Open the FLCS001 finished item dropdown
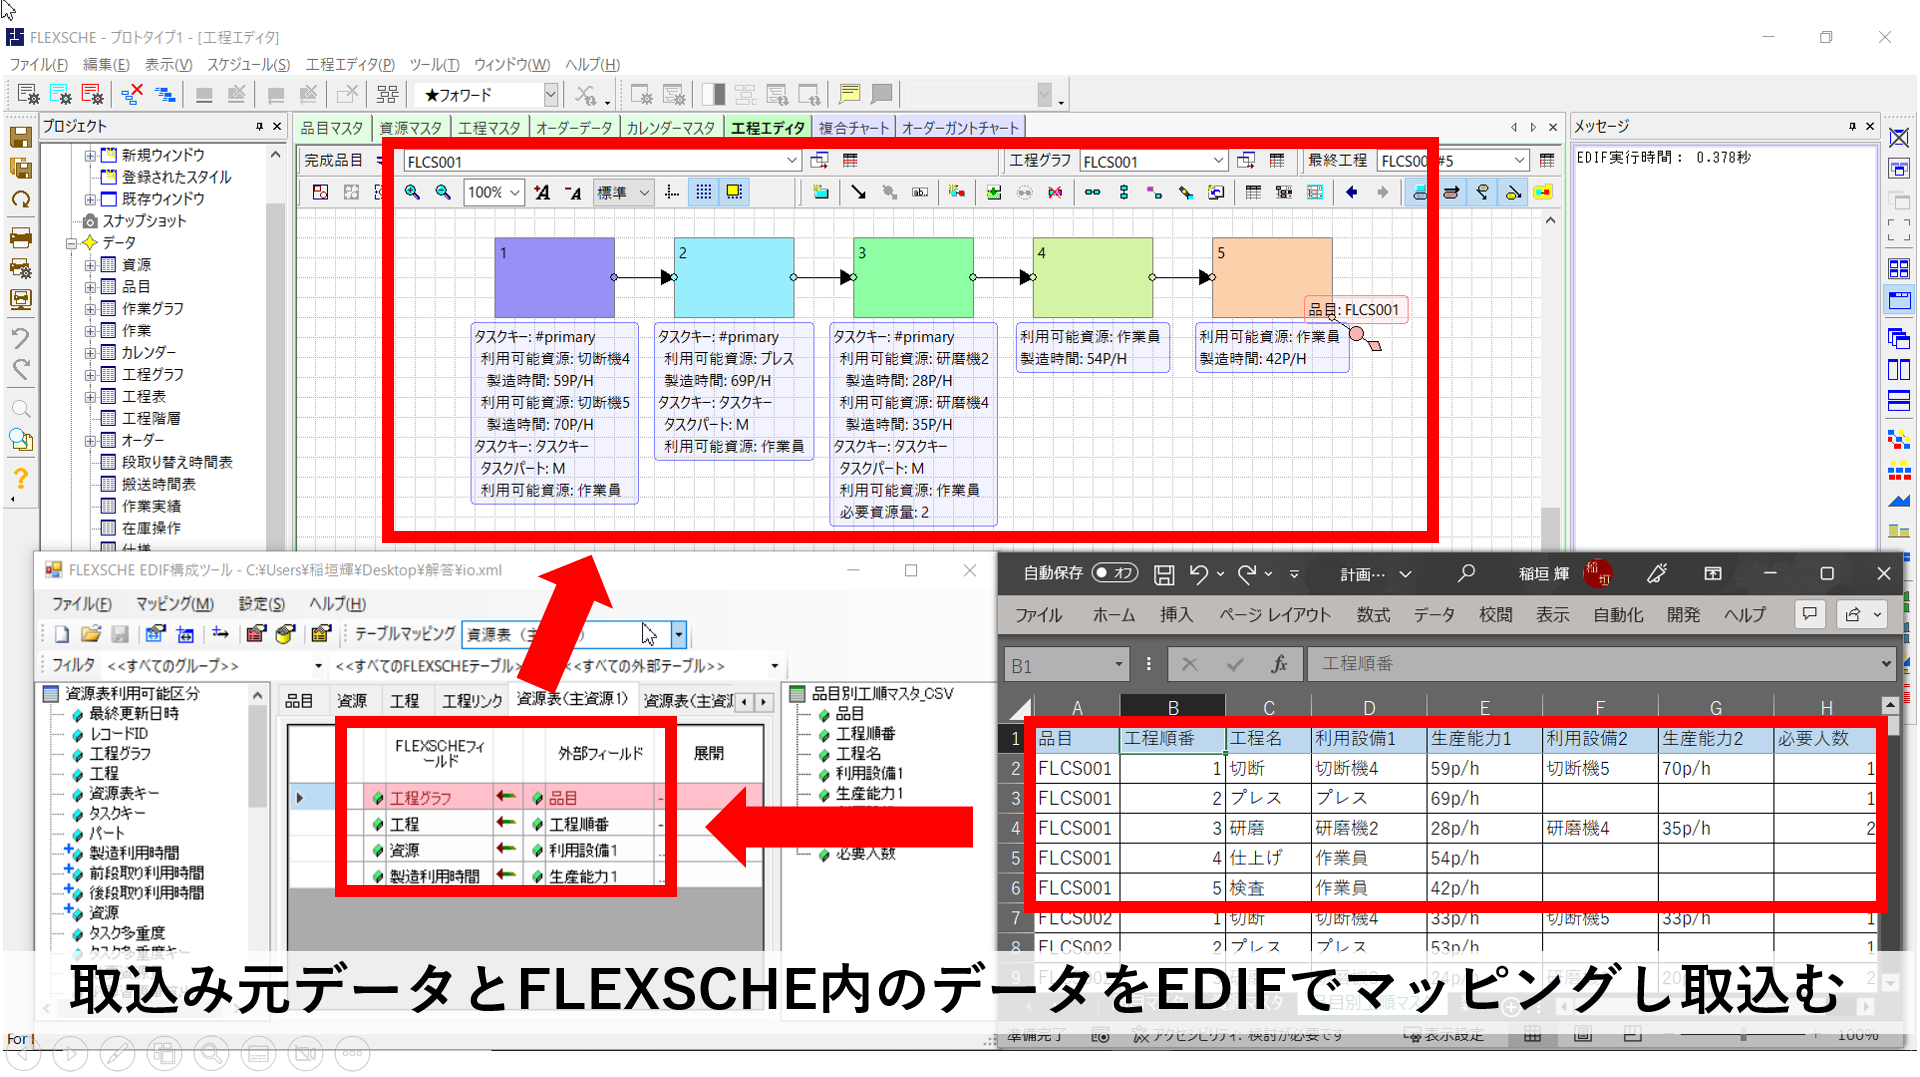The height and width of the screenshot is (1077, 1920). (791, 161)
